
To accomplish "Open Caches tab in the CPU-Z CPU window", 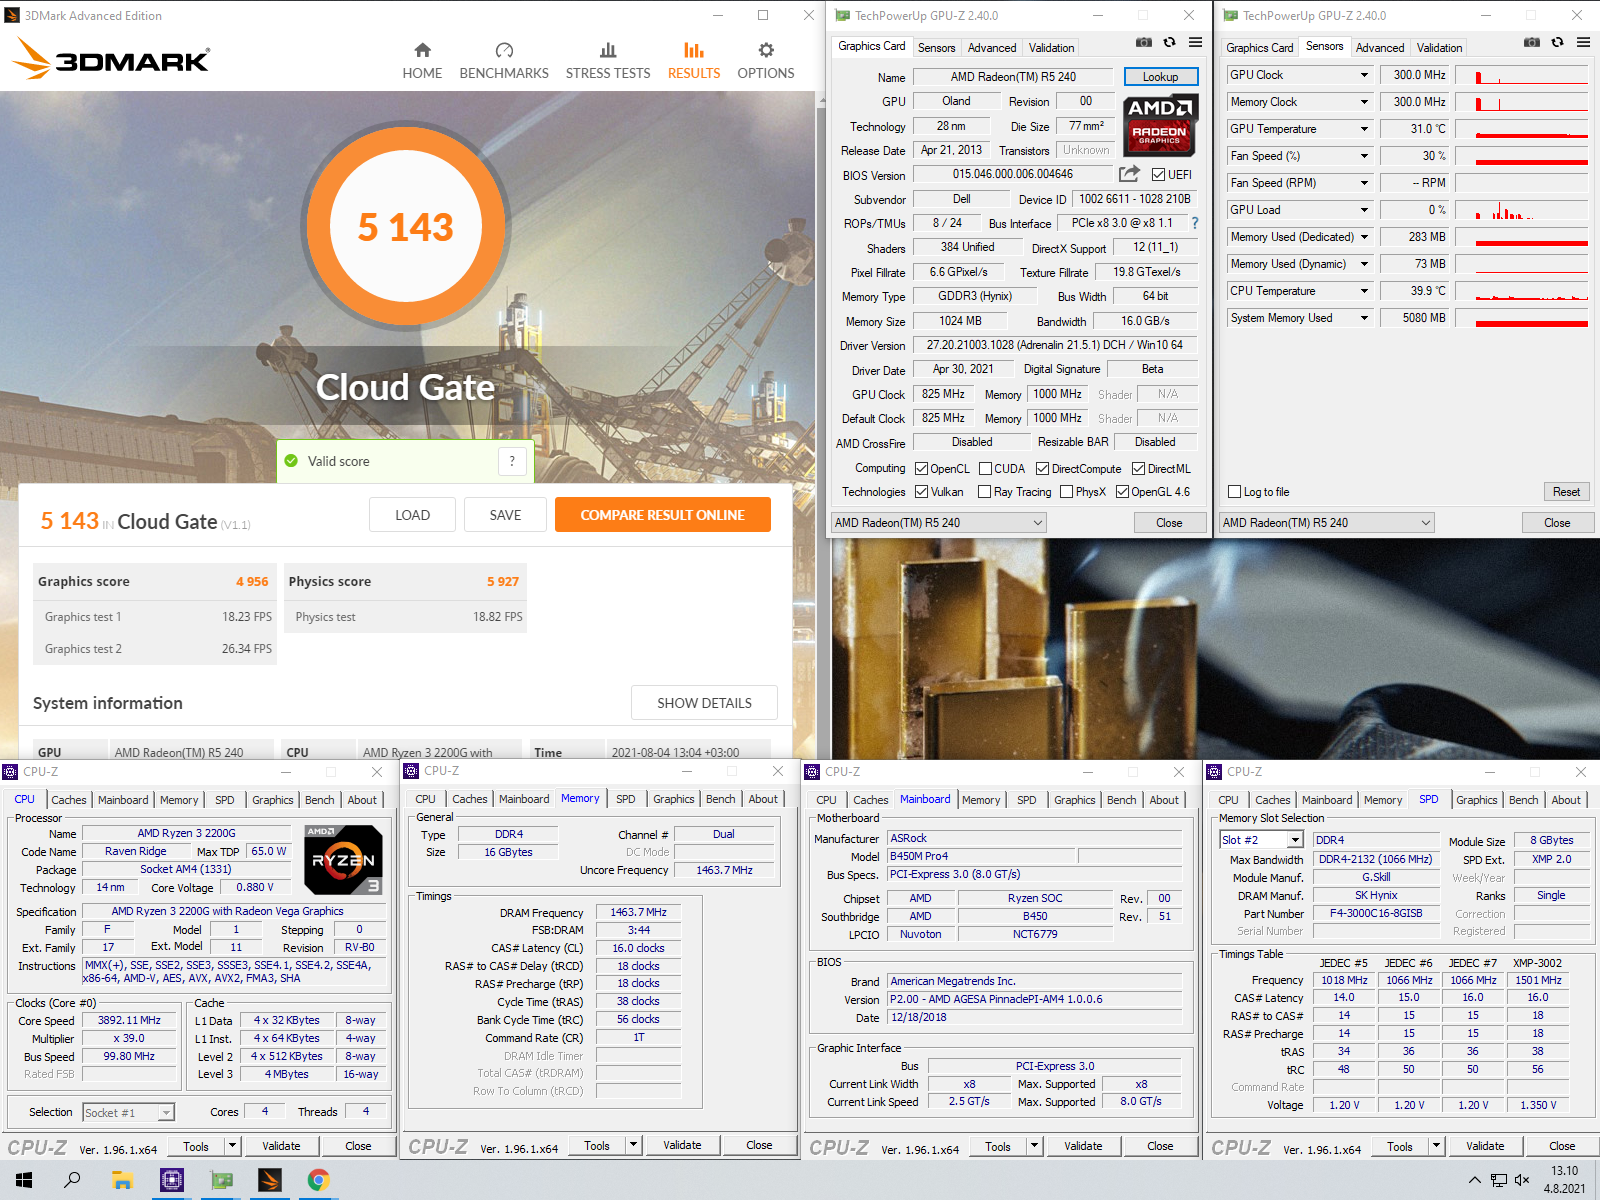I will (69, 800).
